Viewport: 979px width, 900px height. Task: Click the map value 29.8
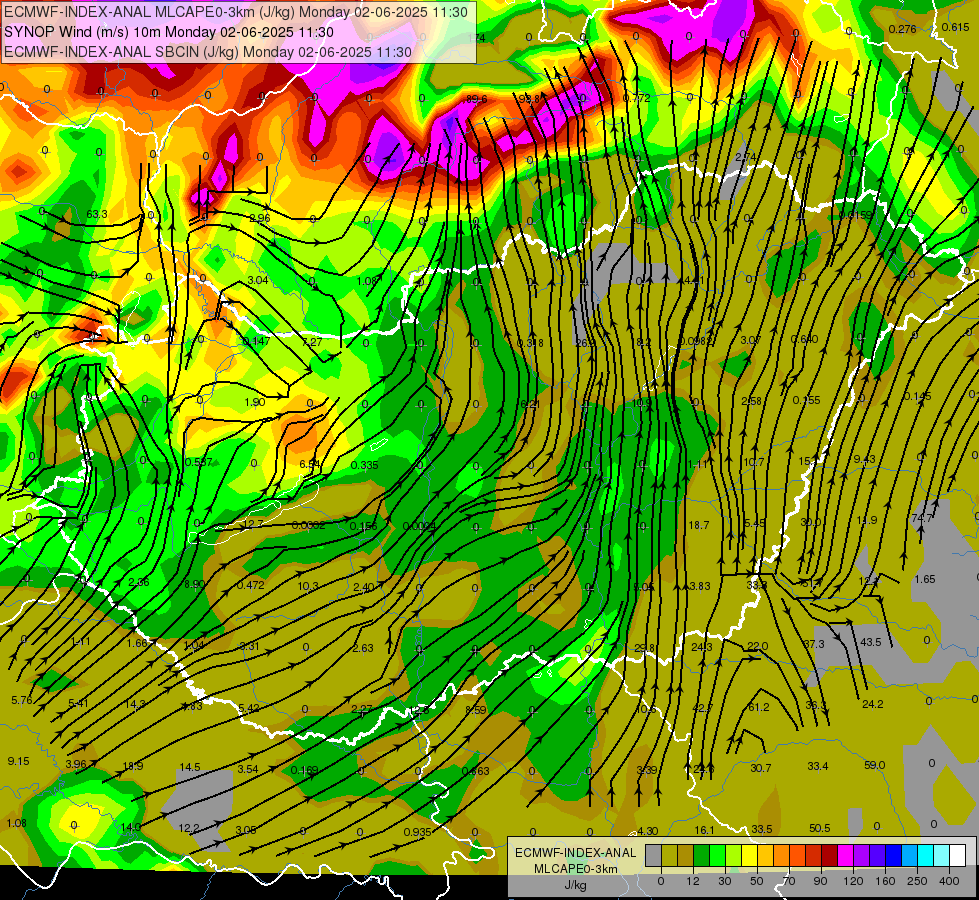644,648
